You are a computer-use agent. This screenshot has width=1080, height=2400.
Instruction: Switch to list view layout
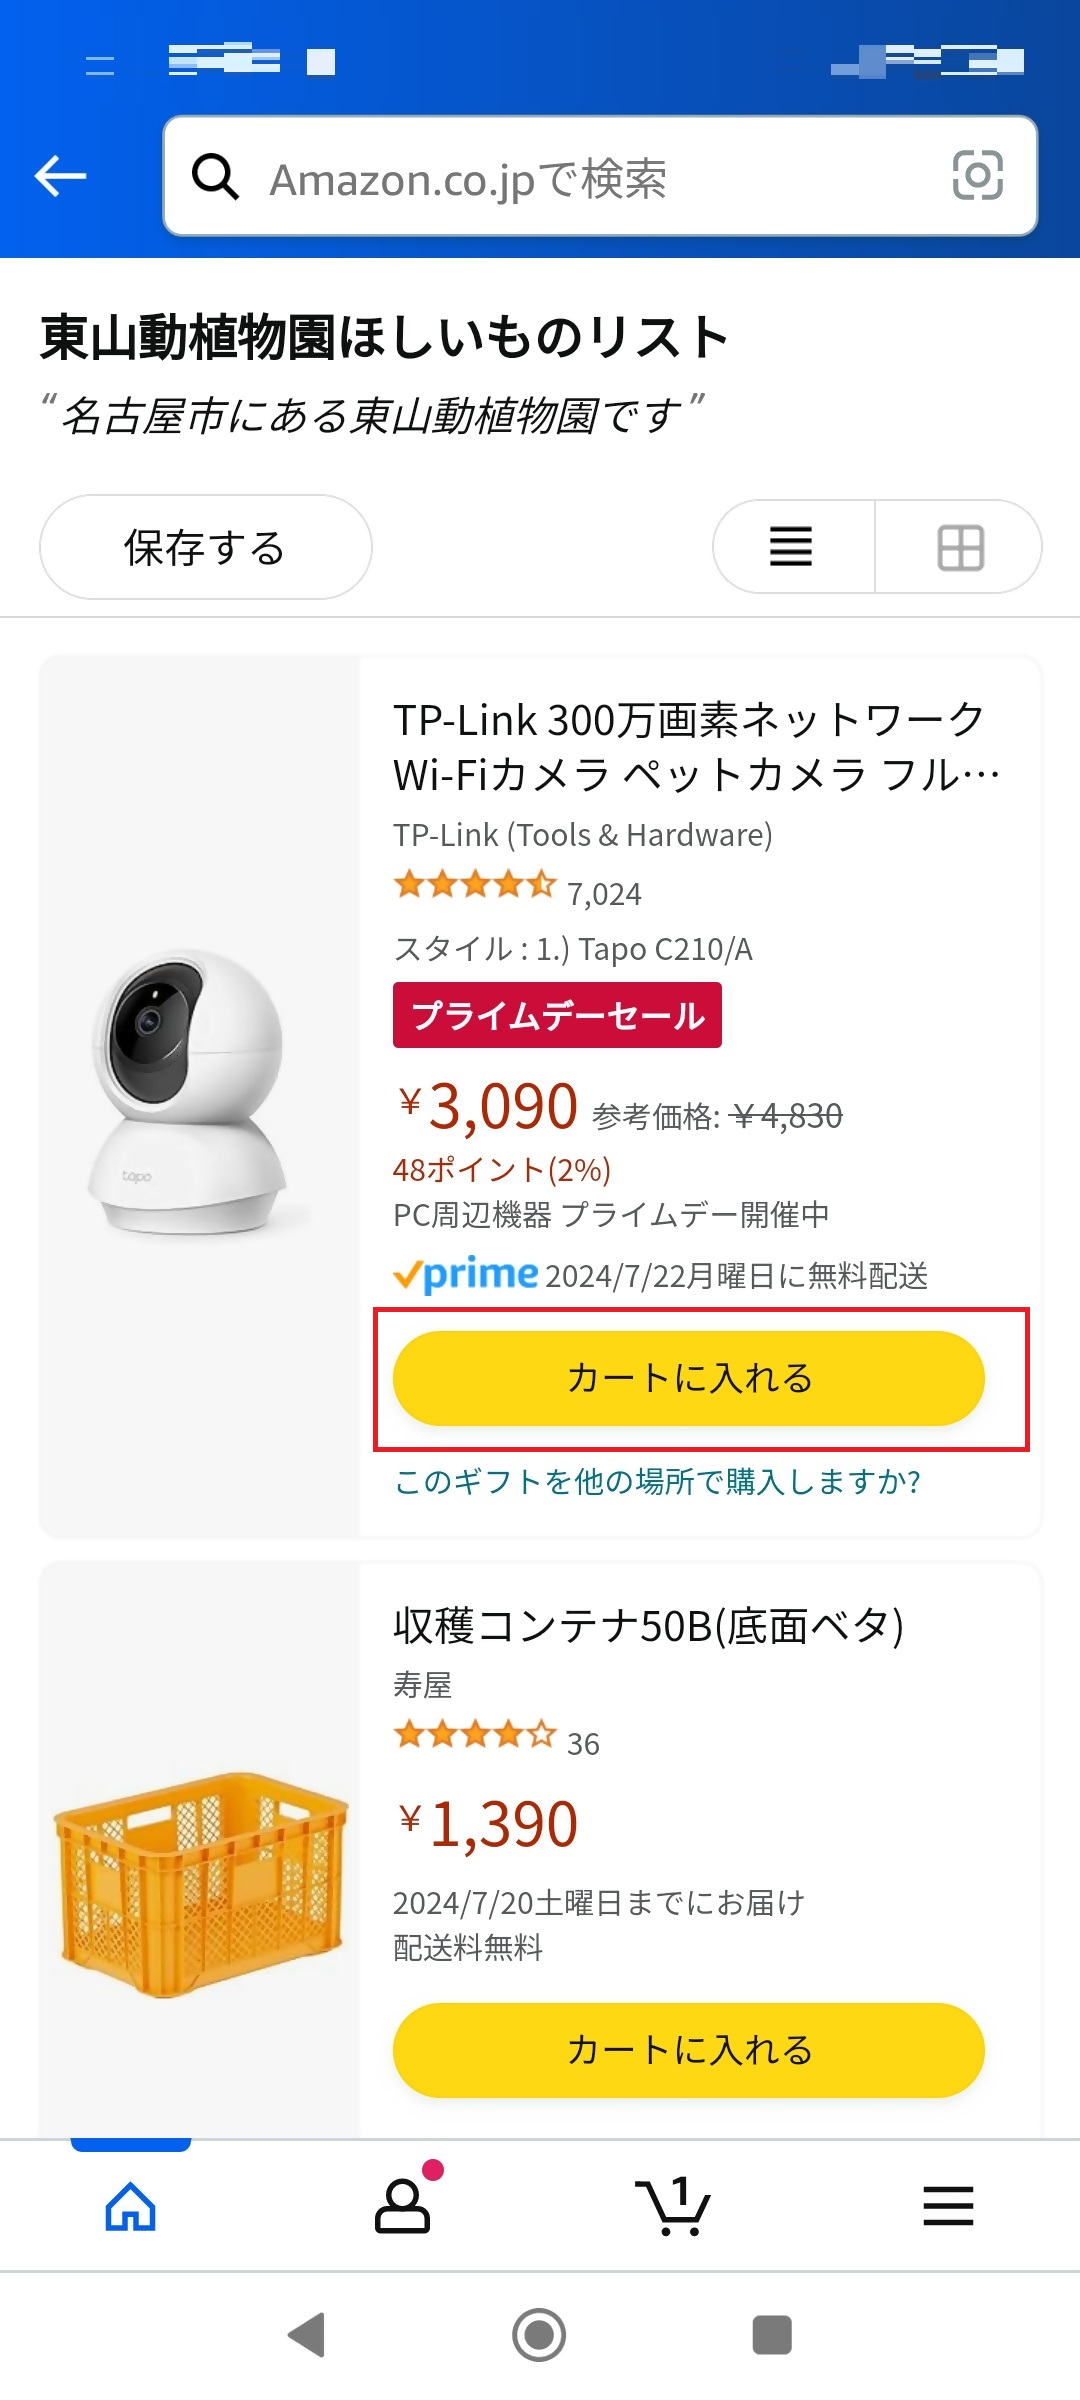791,547
